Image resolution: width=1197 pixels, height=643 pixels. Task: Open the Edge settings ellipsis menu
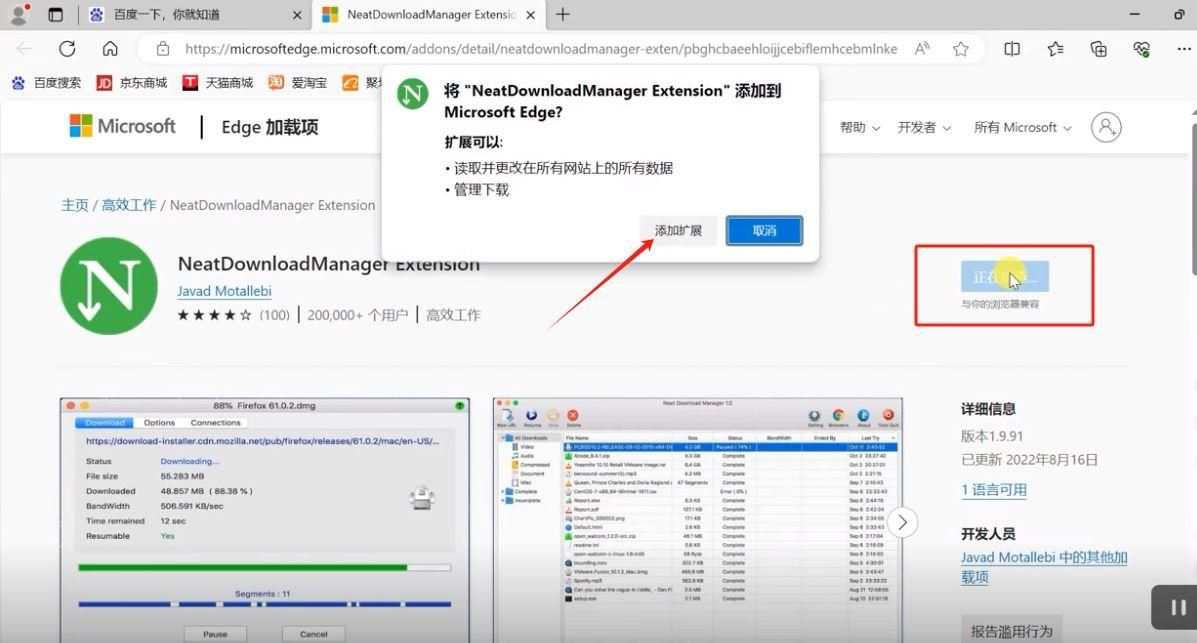pos(1184,49)
